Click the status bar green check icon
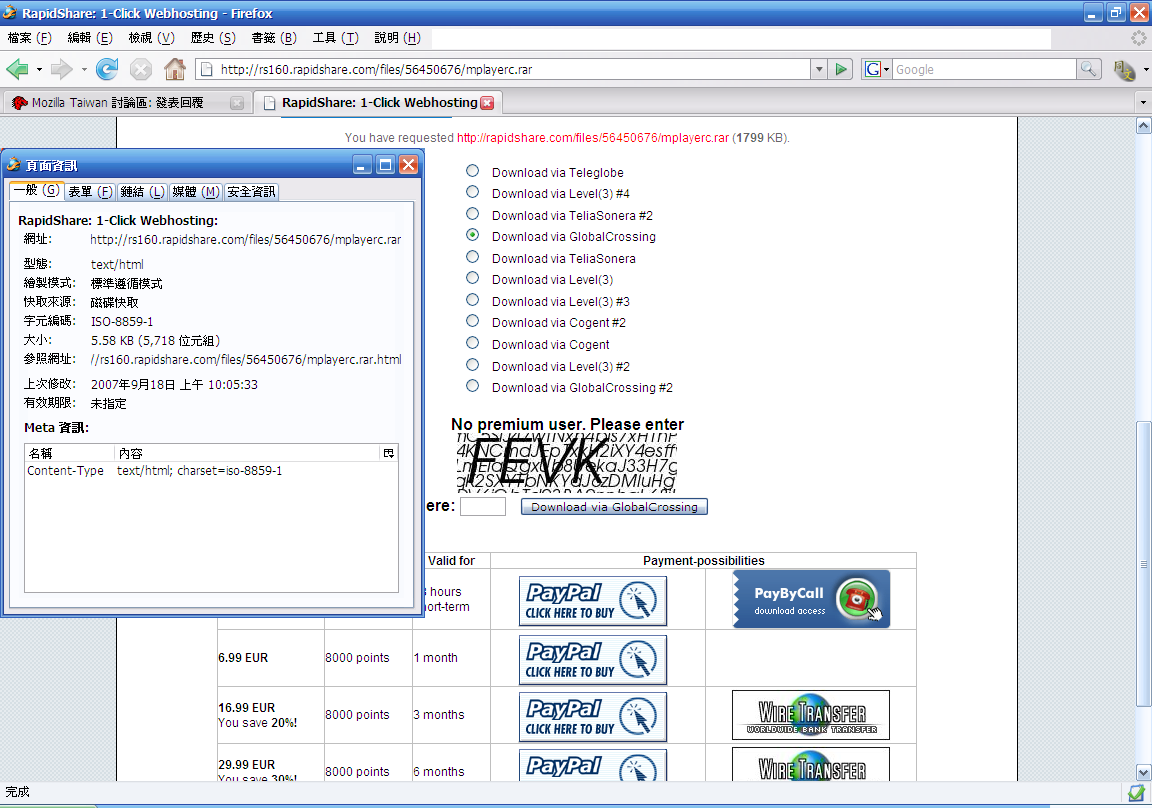Image resolution: width=1152 pixels, height=808 pixels. point(1137,792)
